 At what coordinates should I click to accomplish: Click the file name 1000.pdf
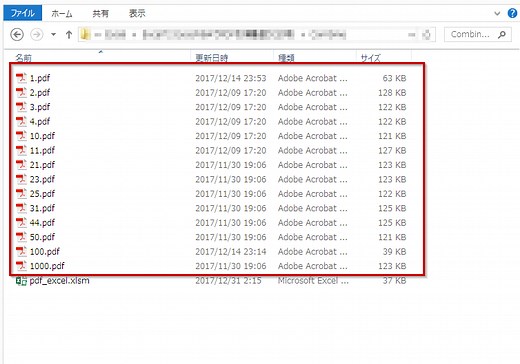pyautogui.click(x=47, y=266)
